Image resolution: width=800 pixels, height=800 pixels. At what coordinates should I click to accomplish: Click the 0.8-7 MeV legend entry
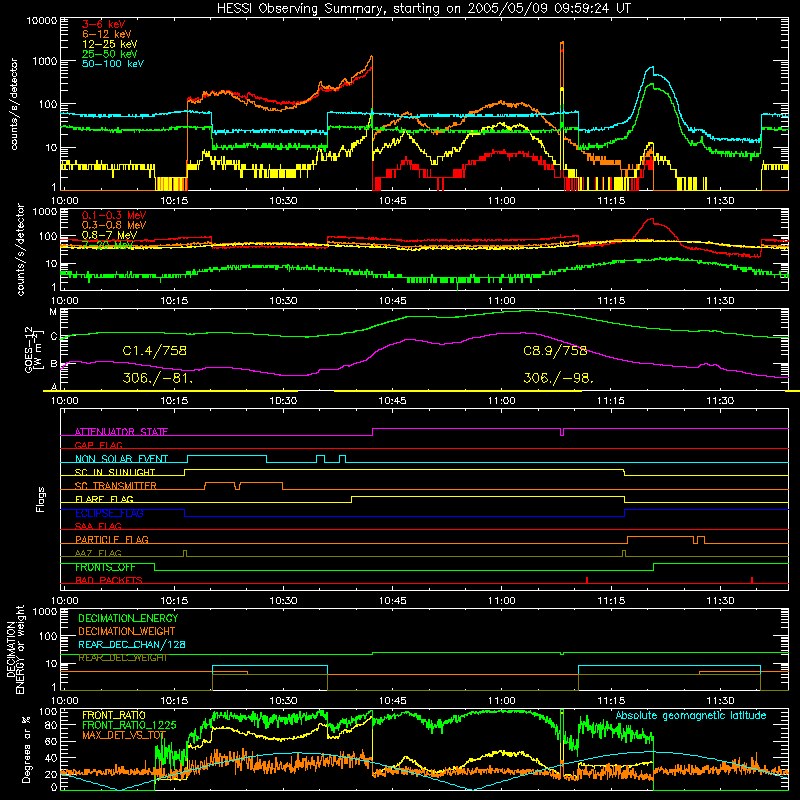109,235
